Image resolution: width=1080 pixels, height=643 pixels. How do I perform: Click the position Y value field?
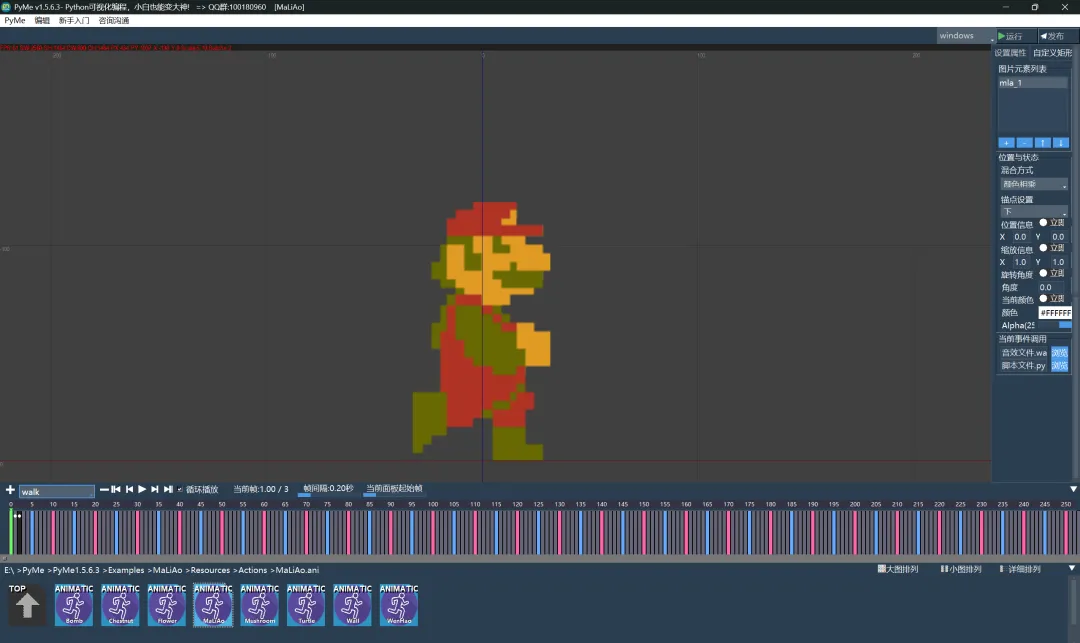pos(1058,237)
